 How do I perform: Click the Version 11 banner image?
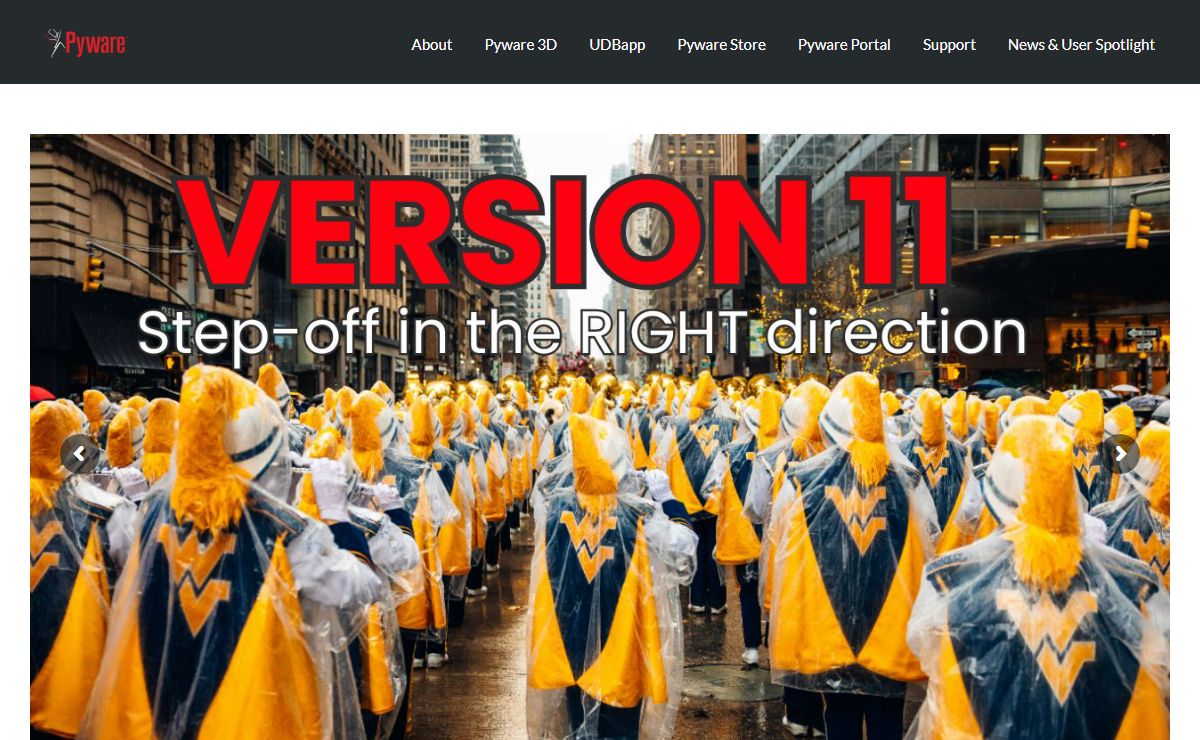600,437
